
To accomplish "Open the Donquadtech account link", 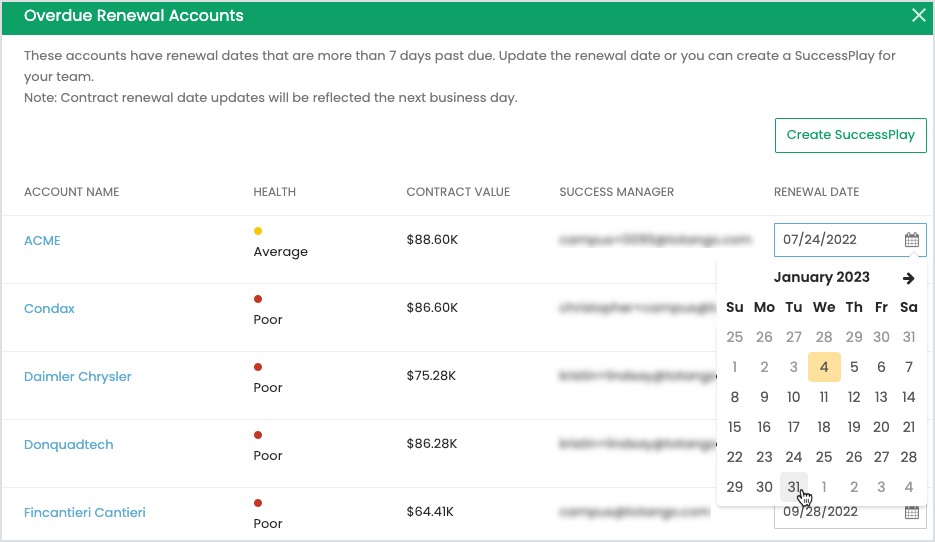I will [68, 445].
